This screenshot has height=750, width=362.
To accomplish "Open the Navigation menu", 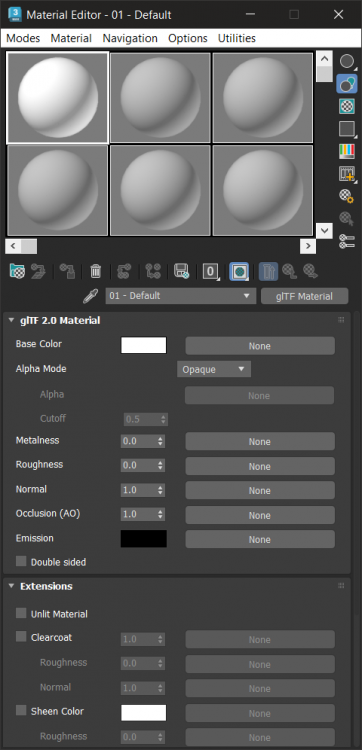I will click(130, 38).
